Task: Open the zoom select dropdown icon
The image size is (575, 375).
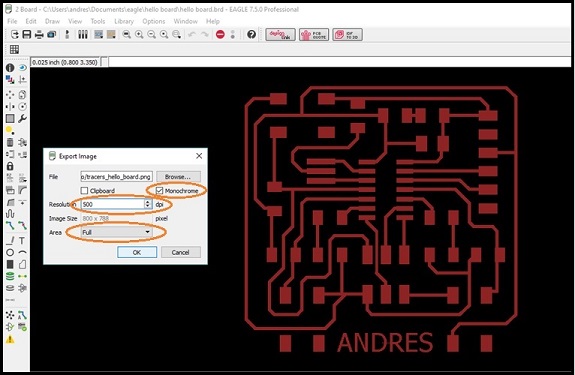Action: [176, 35]
